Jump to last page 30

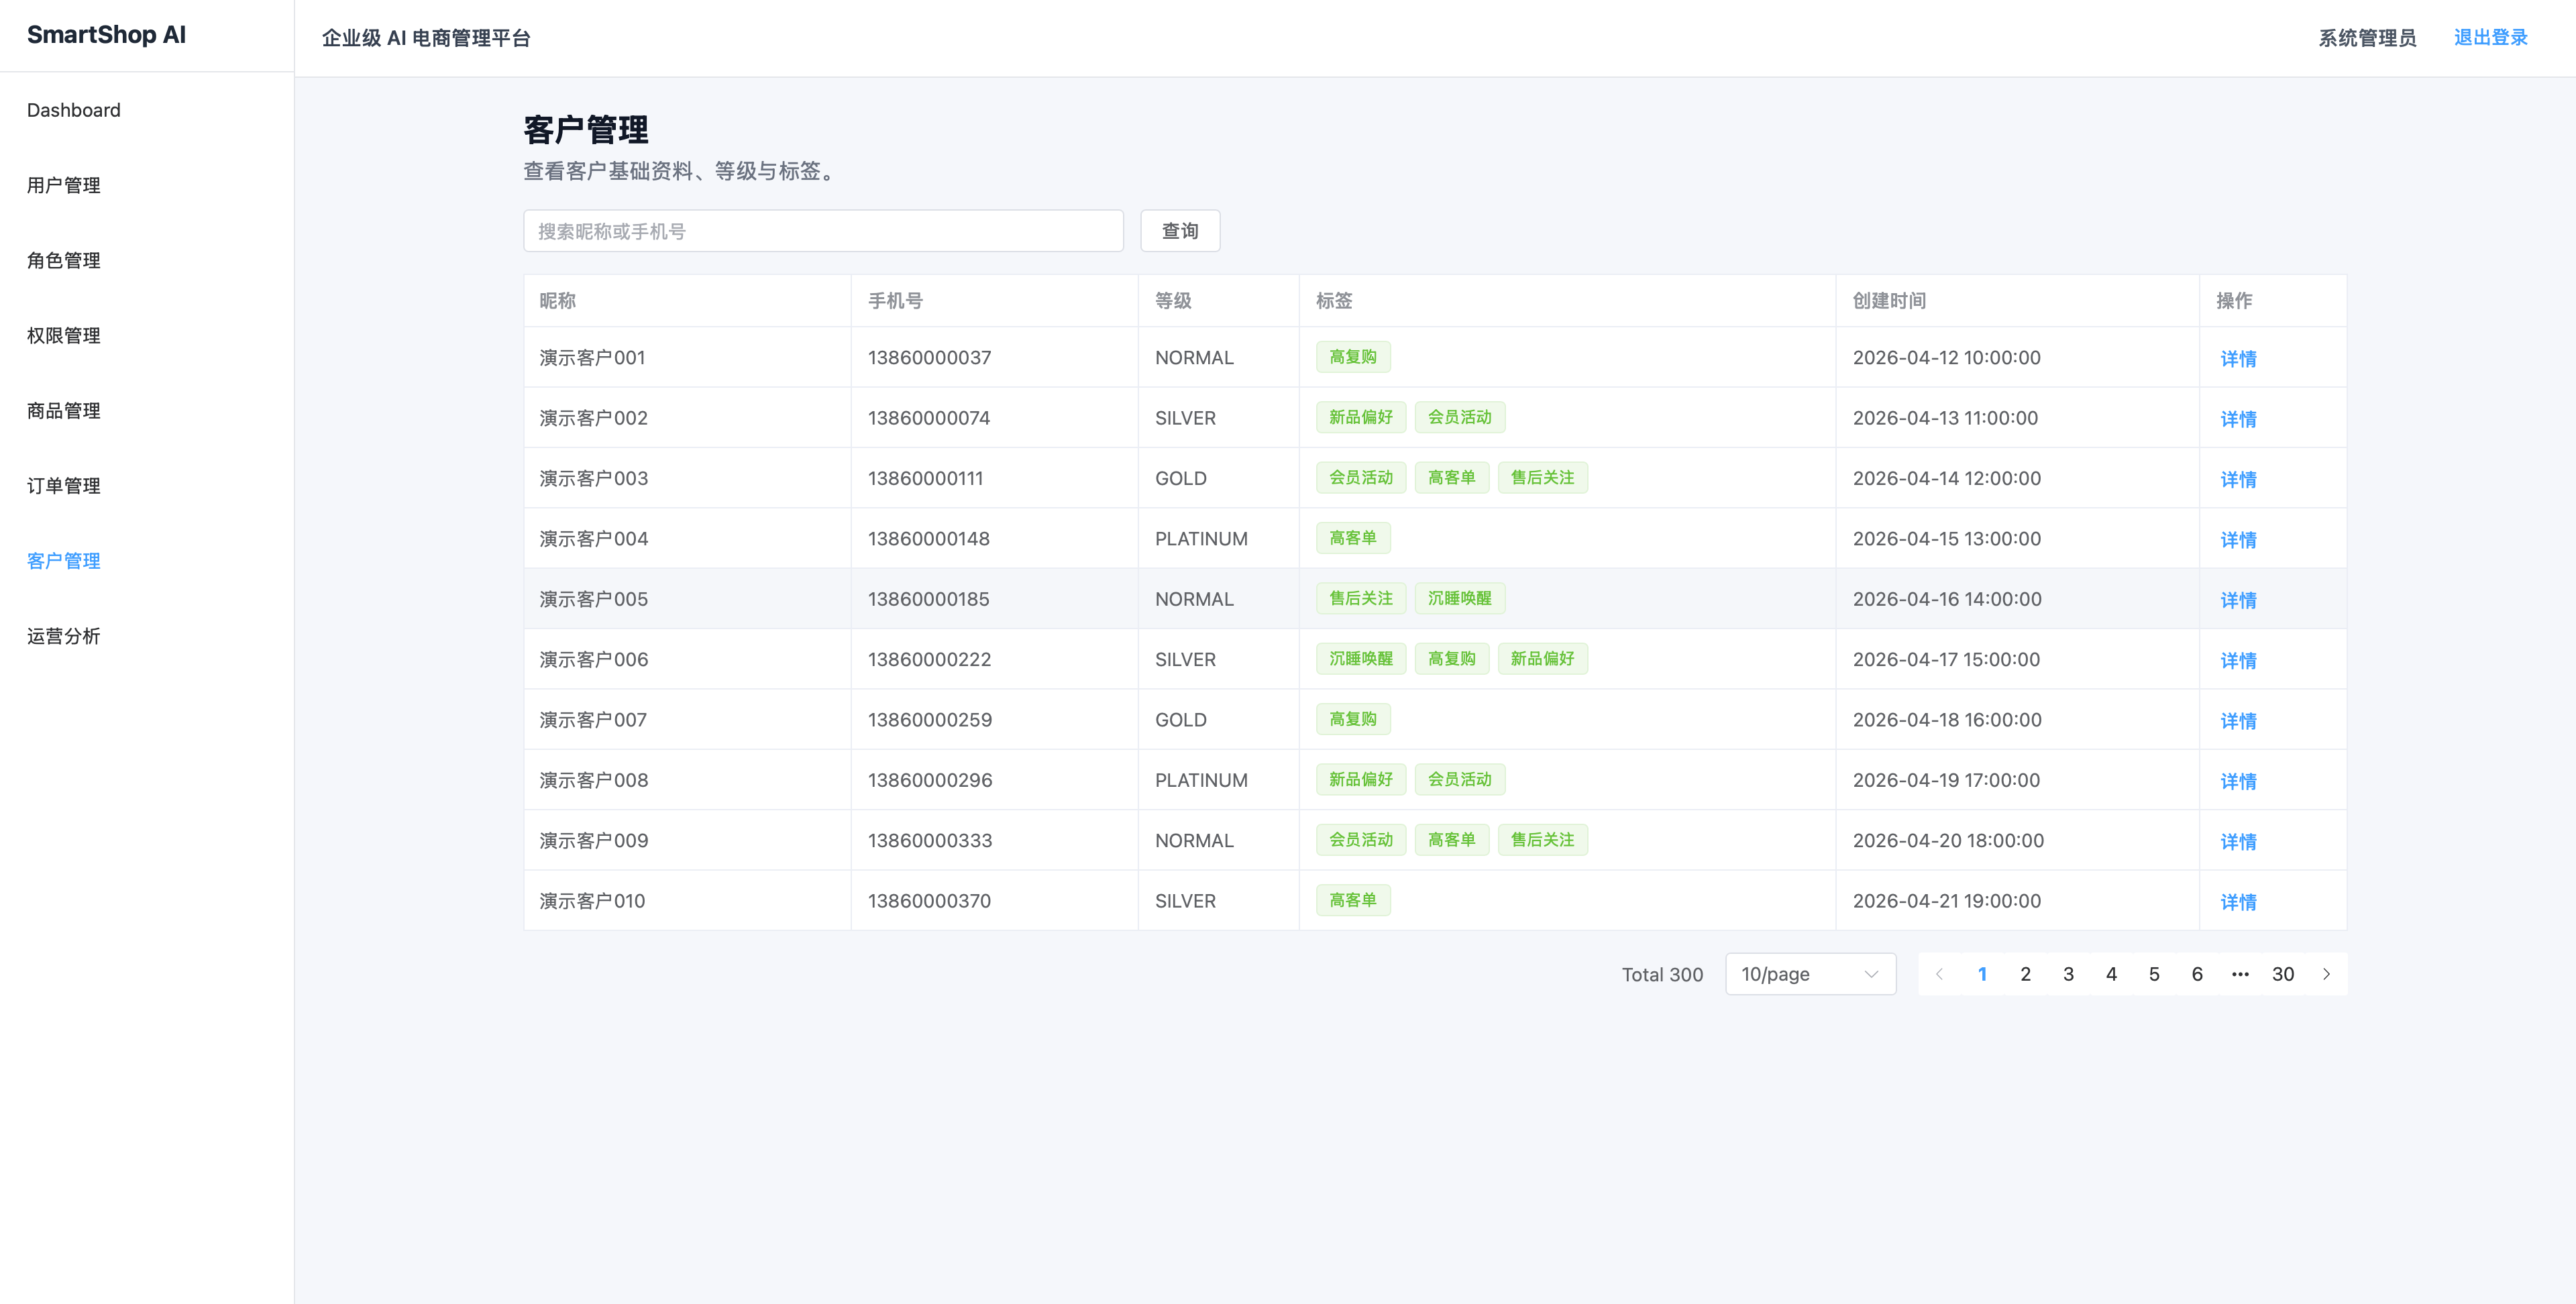(2283, 974)
